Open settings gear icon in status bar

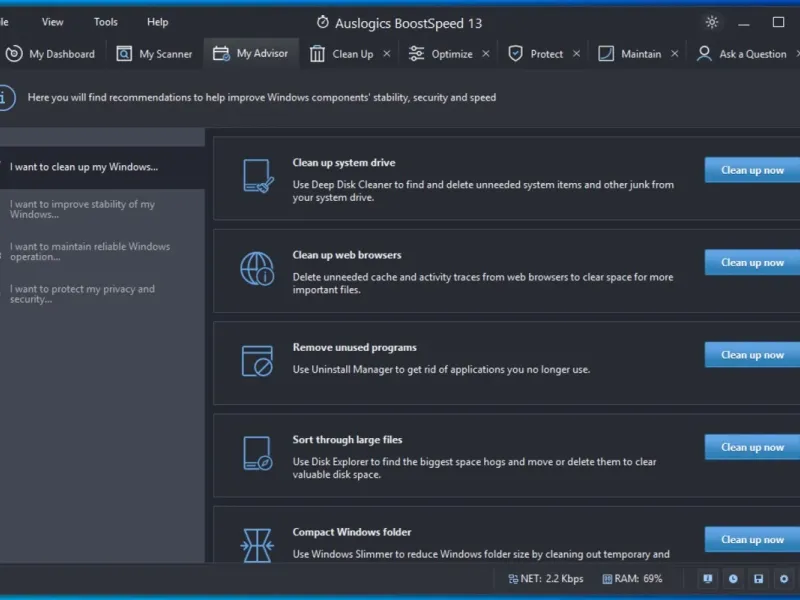784,579
